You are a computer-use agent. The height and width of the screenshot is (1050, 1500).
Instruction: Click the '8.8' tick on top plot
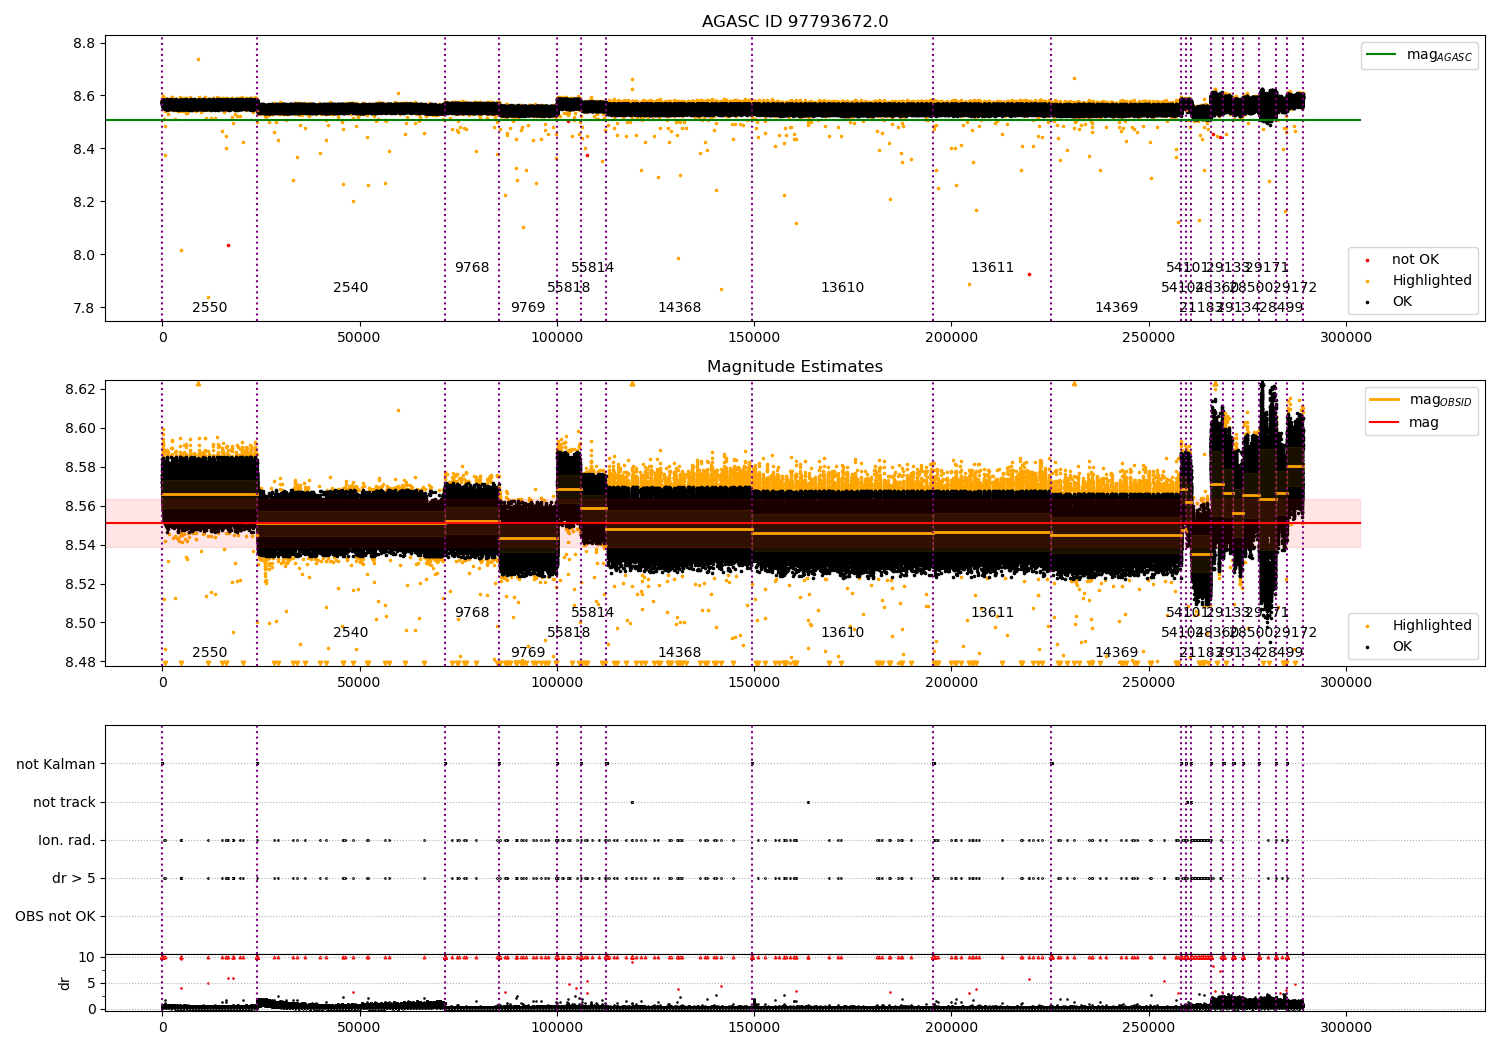[x=84, y=44]
